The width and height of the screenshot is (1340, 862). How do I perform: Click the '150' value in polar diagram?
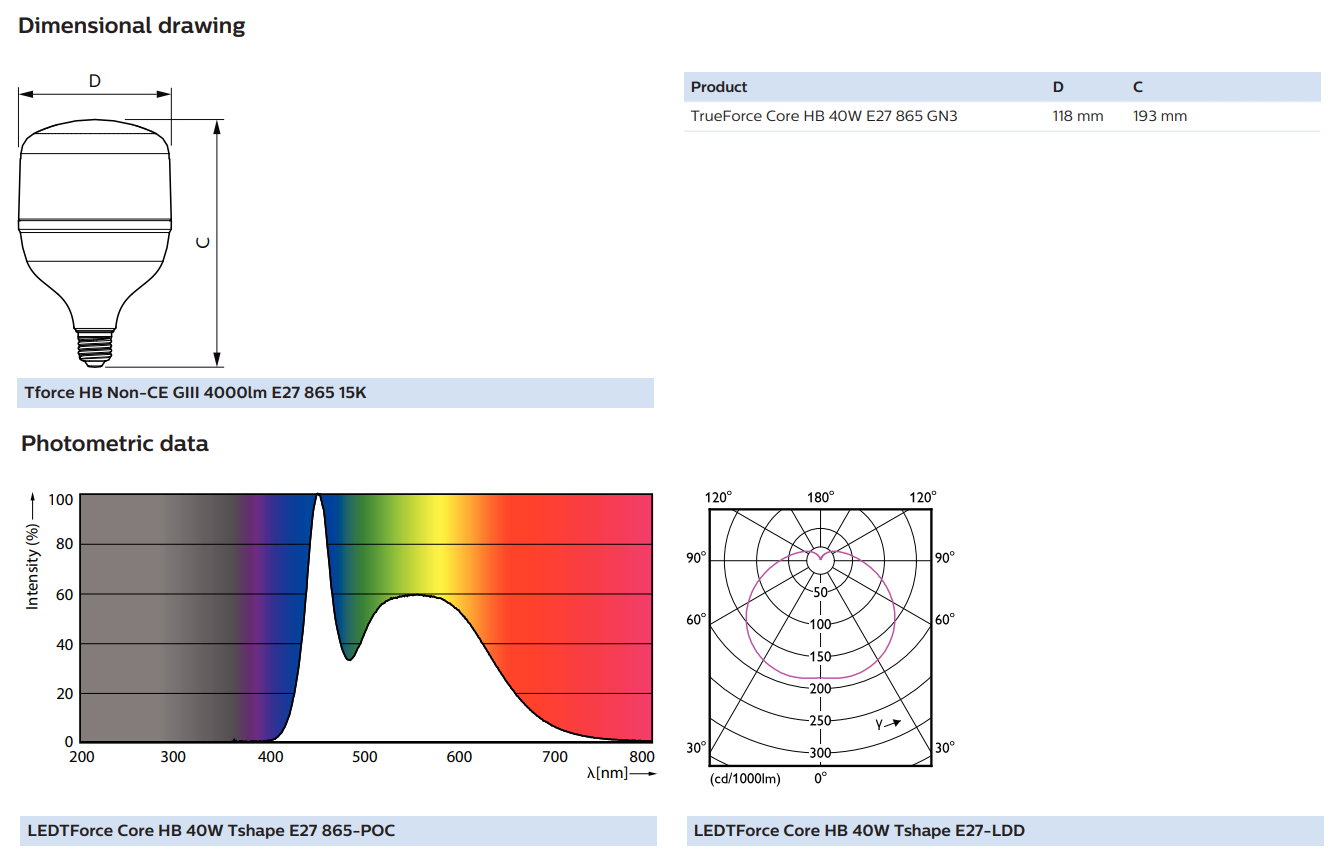pos(820,657)
